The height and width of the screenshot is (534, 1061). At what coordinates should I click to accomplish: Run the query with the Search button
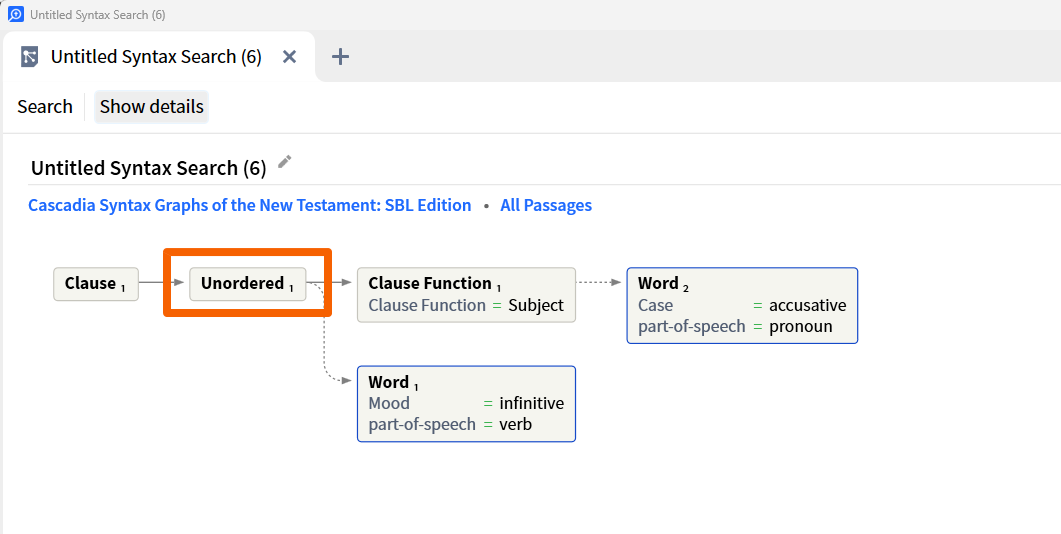click(x=45, y=107)
